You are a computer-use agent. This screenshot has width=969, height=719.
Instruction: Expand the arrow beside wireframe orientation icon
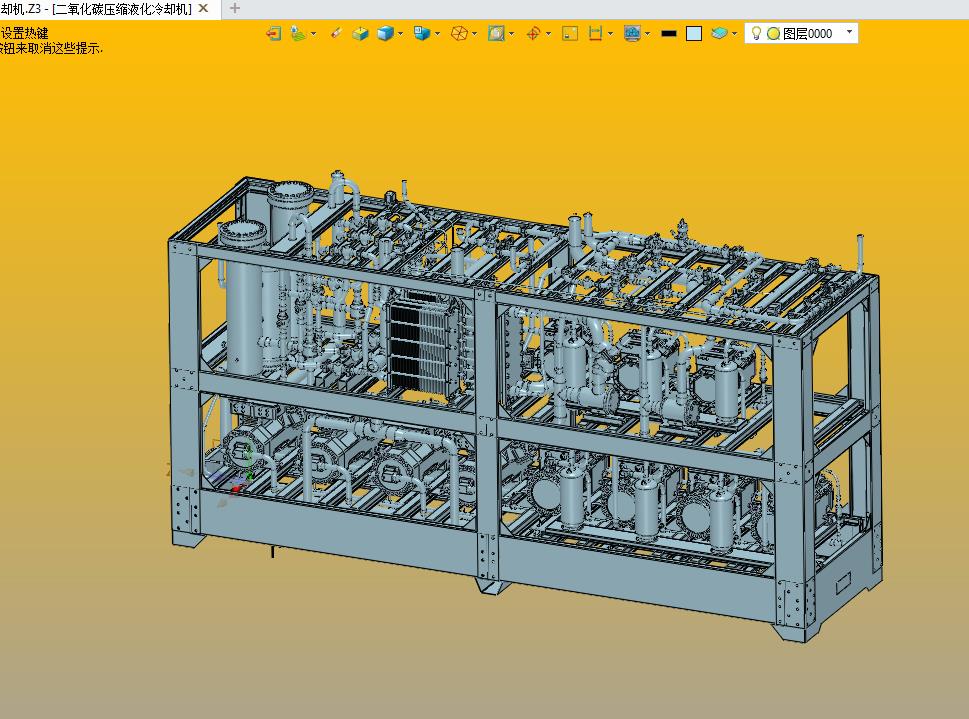[x=474, y=33]
